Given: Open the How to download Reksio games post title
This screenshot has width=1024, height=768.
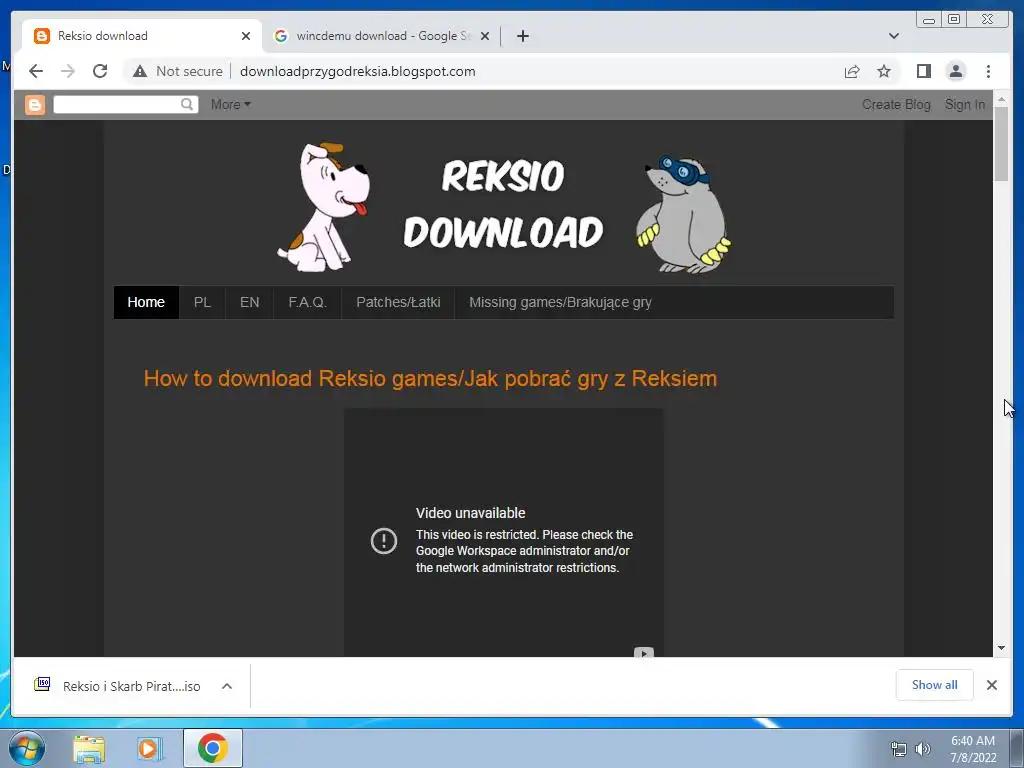Looking at the screenshot, I should (x=430, y=379).
